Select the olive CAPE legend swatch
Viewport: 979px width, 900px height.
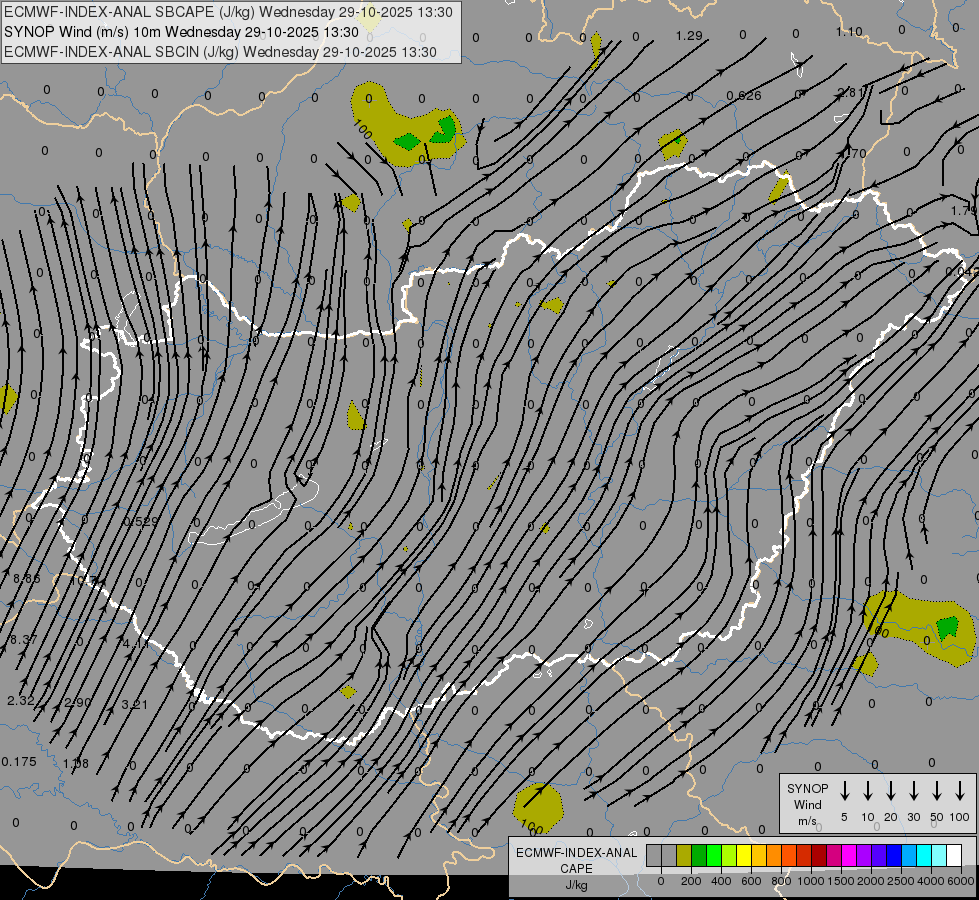[684, 856]
